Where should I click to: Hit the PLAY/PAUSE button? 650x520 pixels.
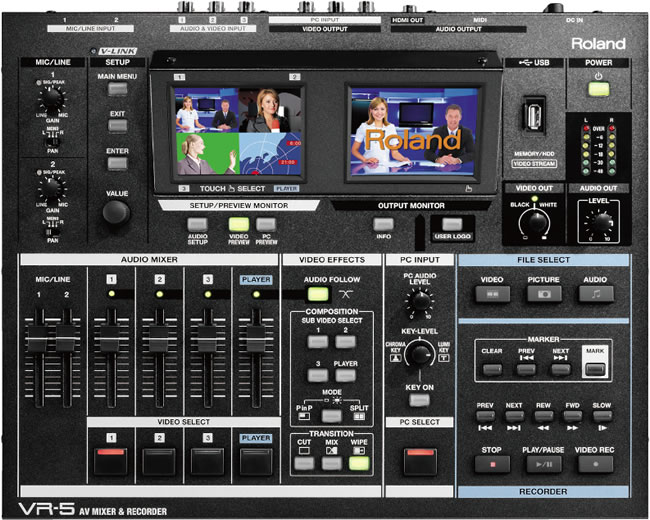pos(544,464)
